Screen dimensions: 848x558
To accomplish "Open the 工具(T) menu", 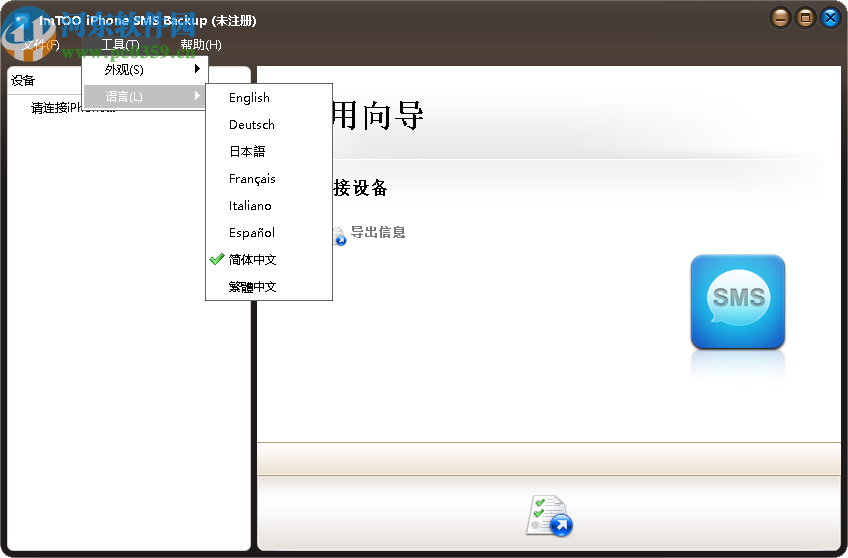I will [x=120, y=44].
